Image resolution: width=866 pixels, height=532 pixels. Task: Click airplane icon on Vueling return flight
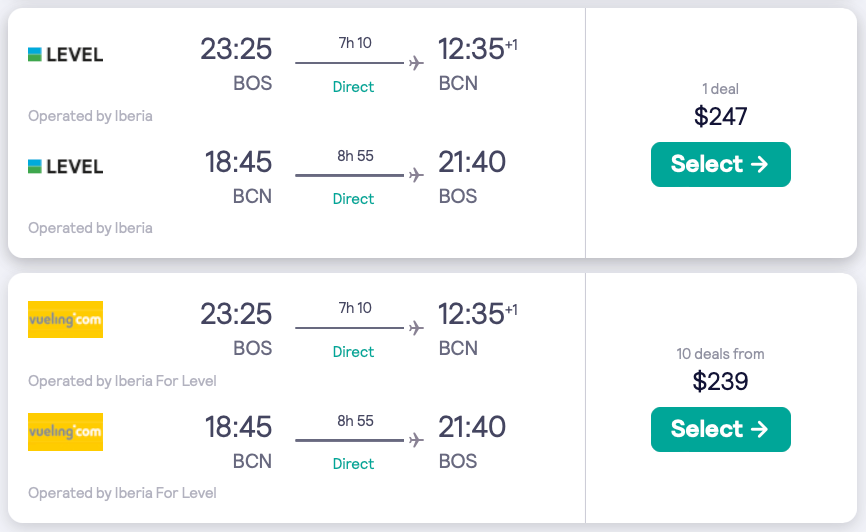pos(416,440)
